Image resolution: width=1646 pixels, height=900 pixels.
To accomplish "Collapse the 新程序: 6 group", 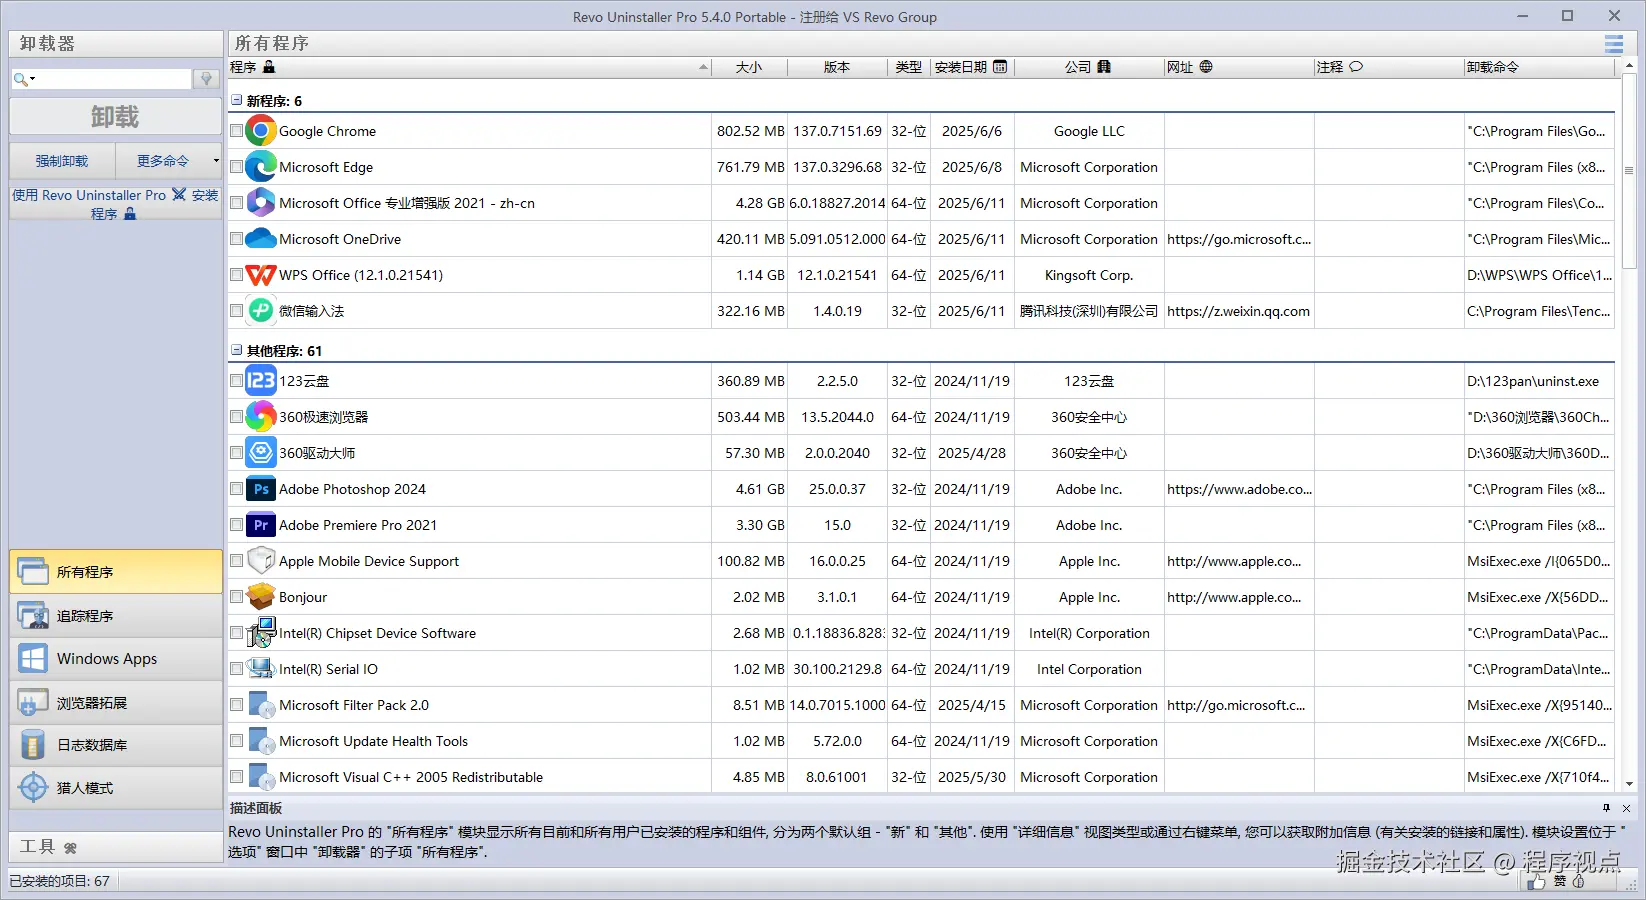I will [x=237, y=100].
